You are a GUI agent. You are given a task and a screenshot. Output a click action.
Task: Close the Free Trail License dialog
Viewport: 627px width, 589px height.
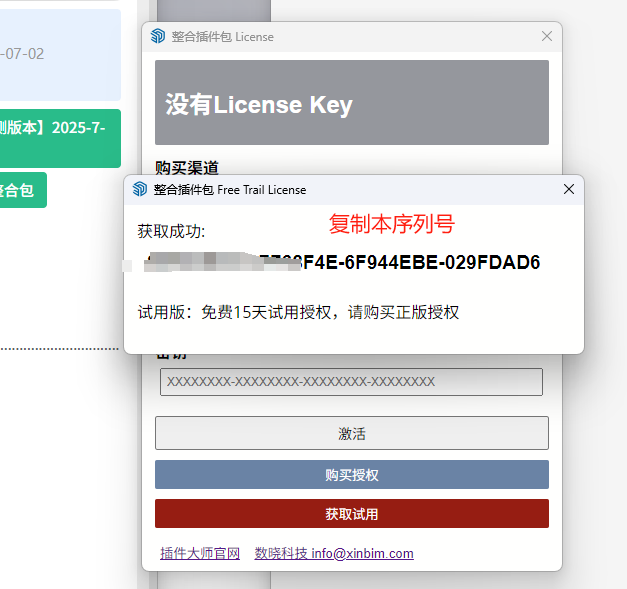[569, 189]
